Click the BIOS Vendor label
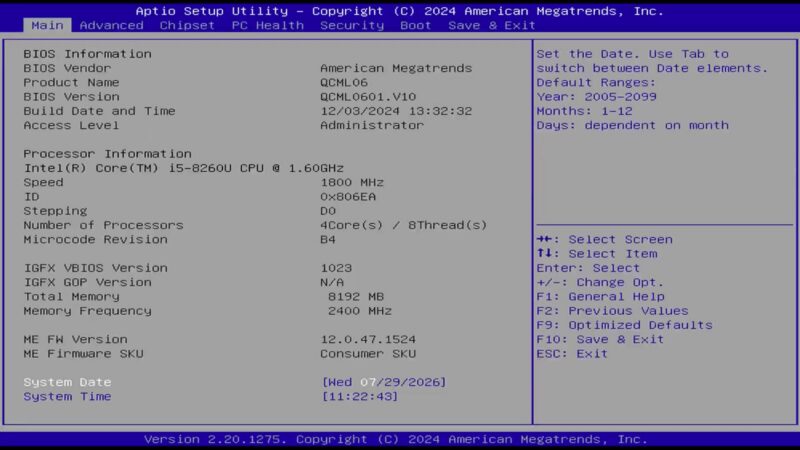The height and width of the screenshot is (450, 800). click(x=67, y=68)
